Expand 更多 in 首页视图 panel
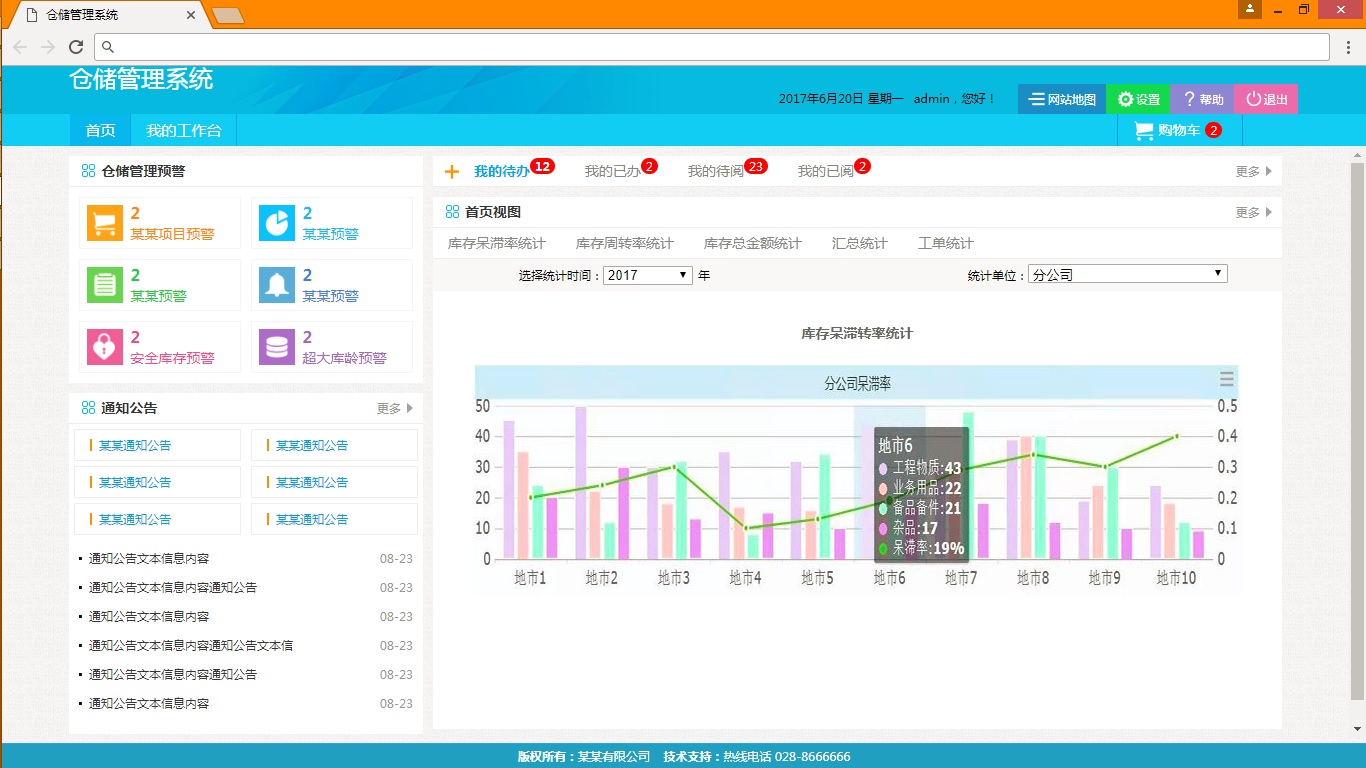 click(x=1253, y=212)
